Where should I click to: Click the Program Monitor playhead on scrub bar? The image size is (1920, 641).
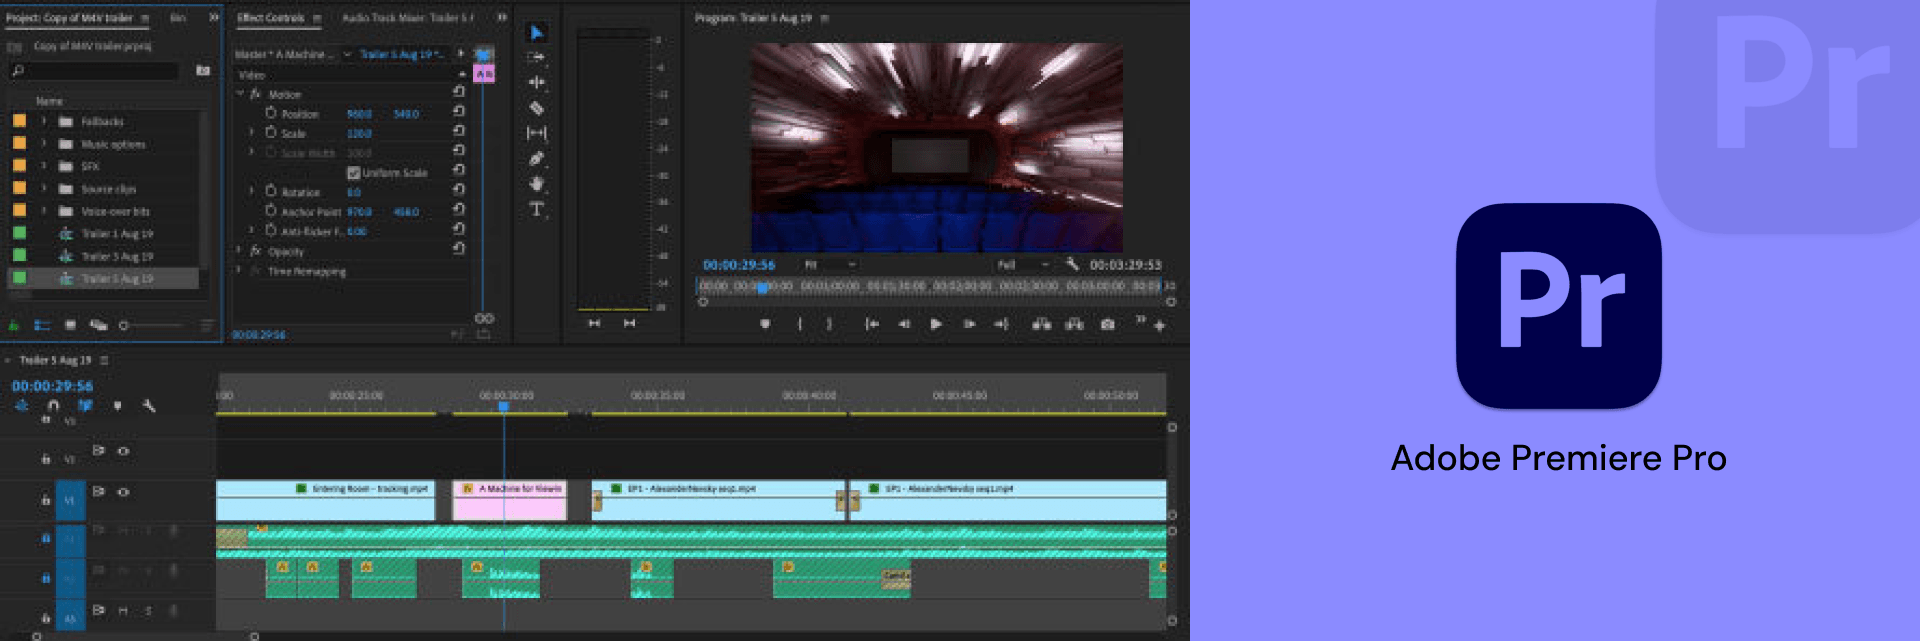click(762, 288)
